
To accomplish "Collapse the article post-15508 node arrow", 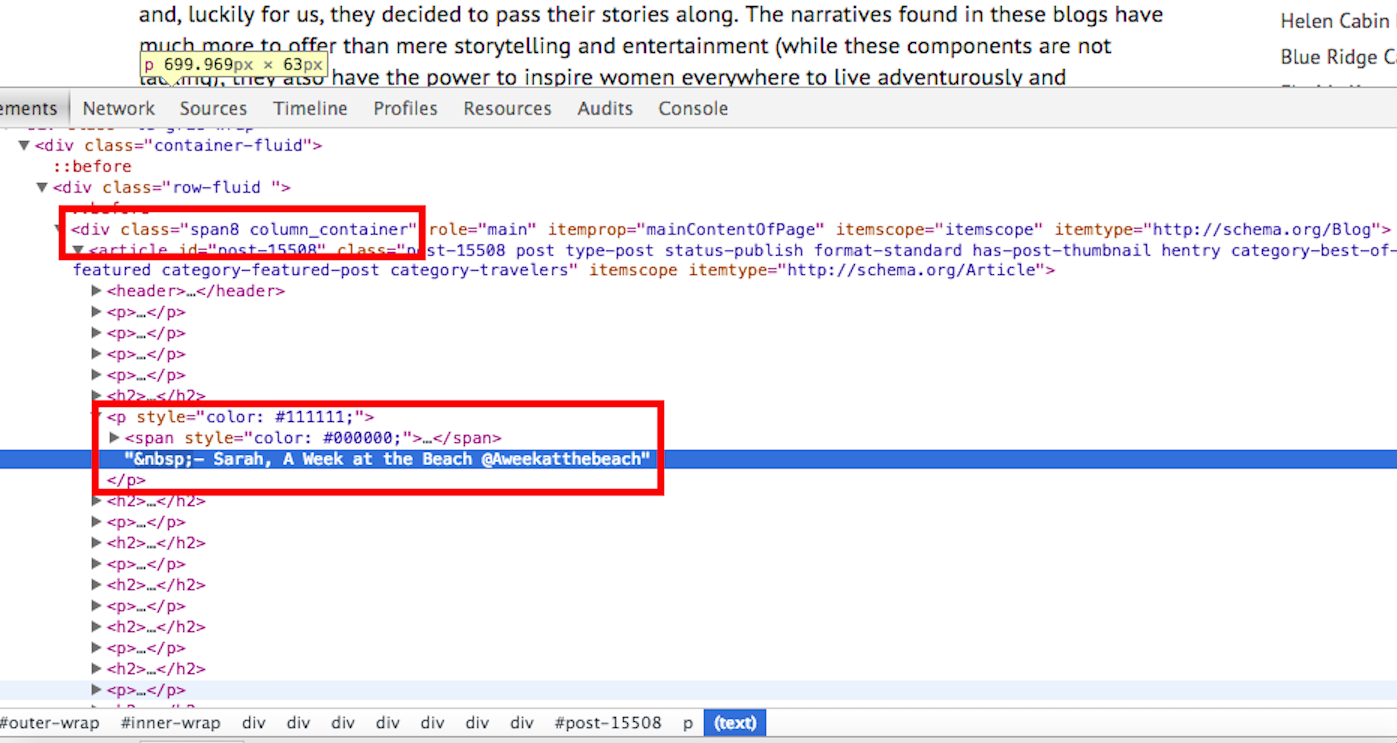I will (78, 250).
